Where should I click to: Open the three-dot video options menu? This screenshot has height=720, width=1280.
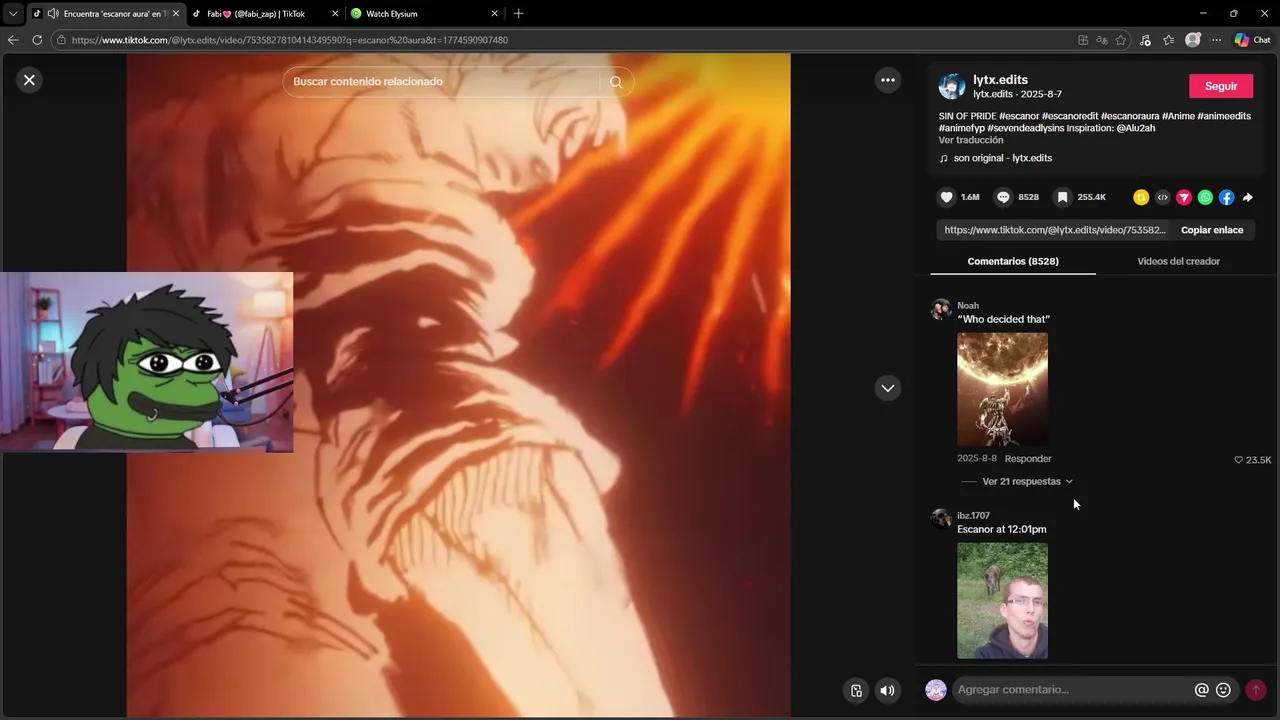[x=888, y=80]
